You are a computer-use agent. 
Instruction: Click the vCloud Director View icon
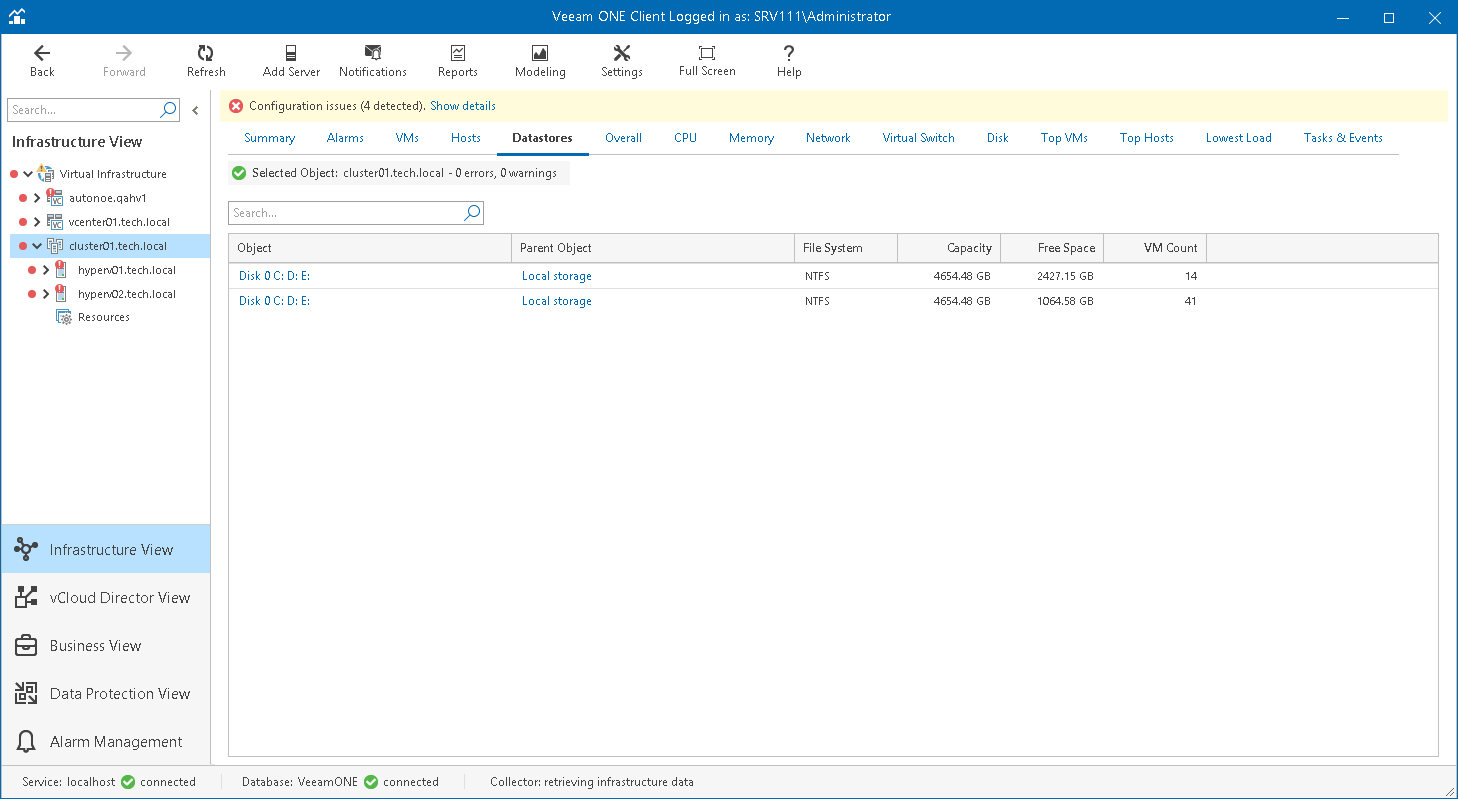click(26, 597)
